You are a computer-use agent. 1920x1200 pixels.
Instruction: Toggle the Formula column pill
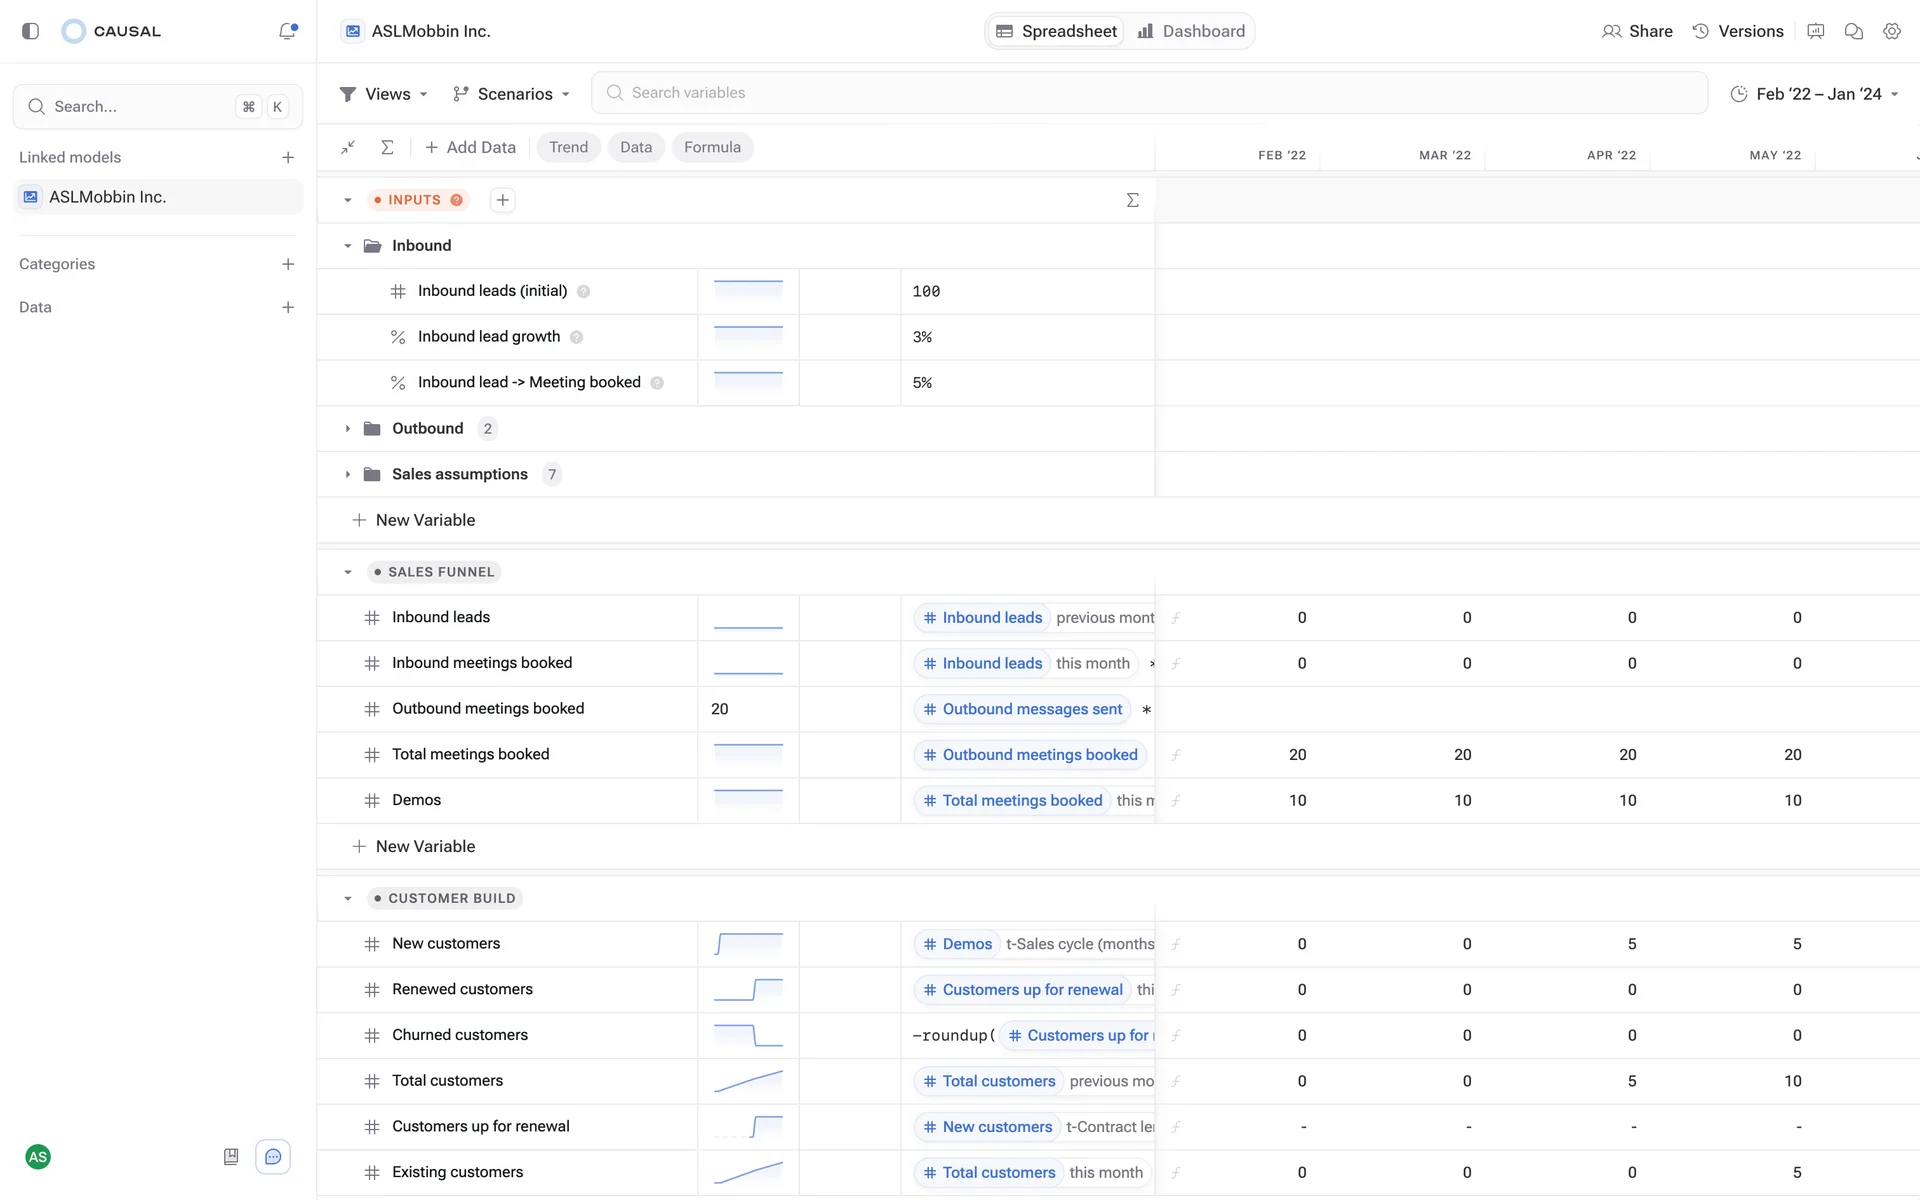point(712,148)
